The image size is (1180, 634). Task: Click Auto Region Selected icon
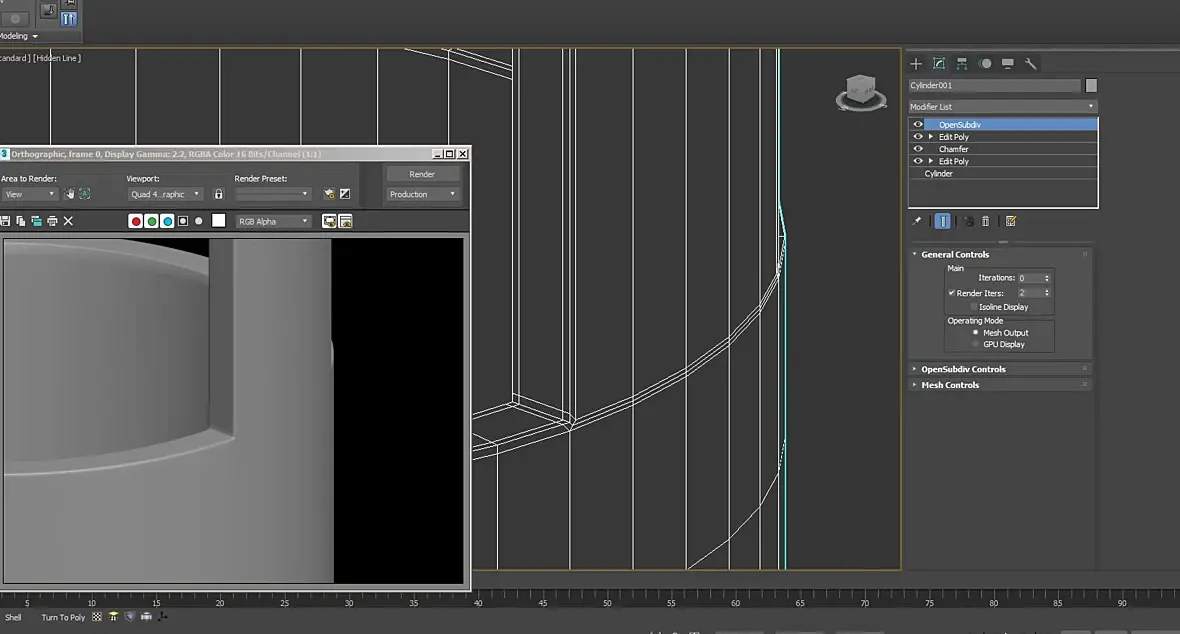coord(85,194)
